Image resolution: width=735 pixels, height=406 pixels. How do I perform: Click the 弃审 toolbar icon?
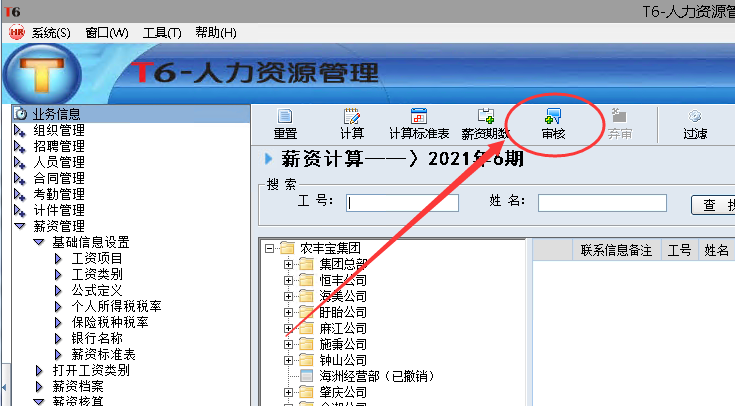coord(620,116)
